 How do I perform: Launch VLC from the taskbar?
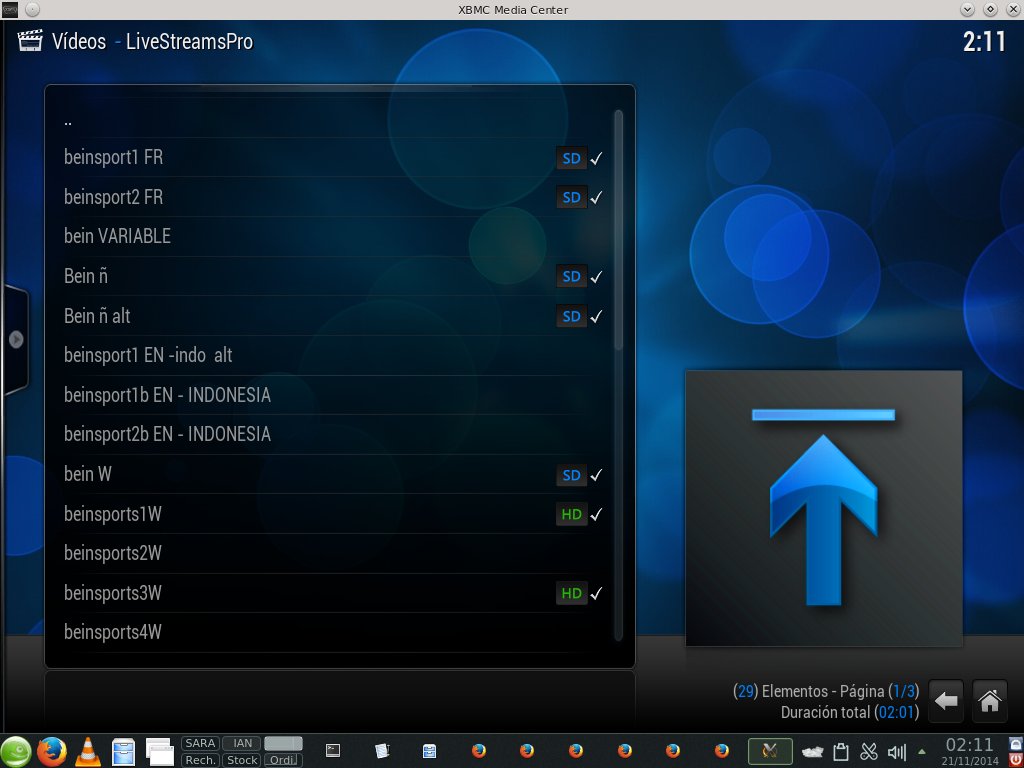[x=88, y=751]
